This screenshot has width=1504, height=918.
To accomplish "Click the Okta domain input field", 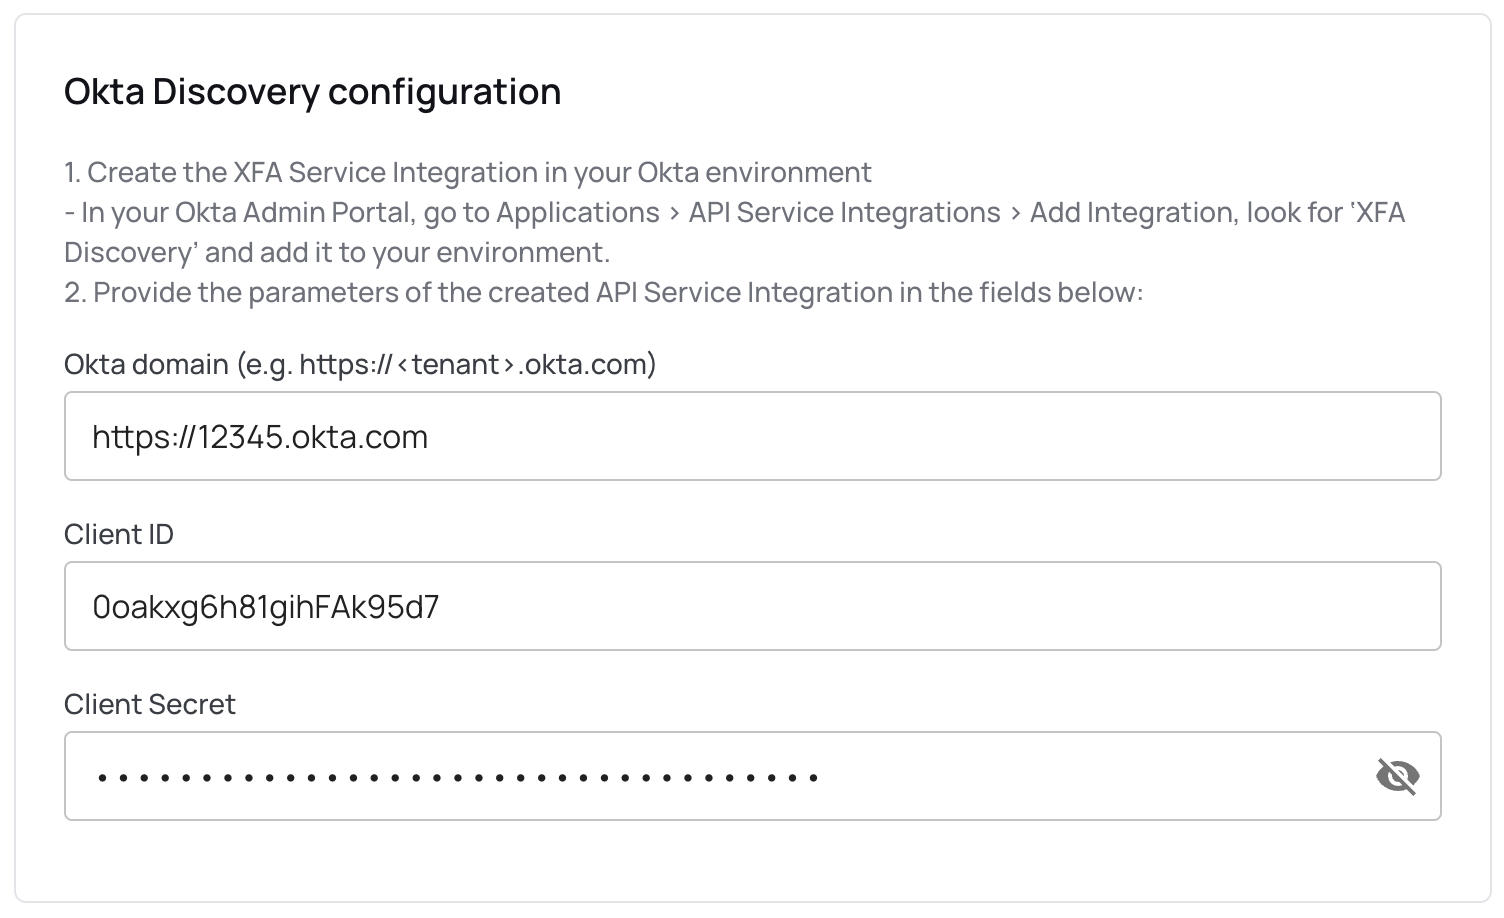I will pos(752,436).
